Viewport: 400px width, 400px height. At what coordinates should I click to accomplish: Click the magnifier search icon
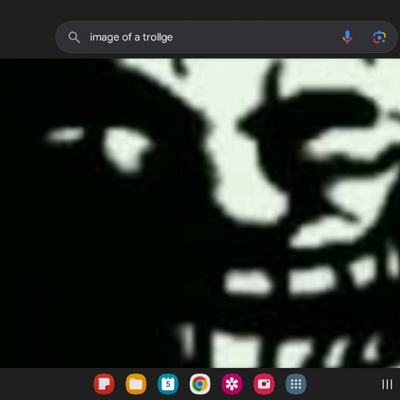tap(74, 37)
